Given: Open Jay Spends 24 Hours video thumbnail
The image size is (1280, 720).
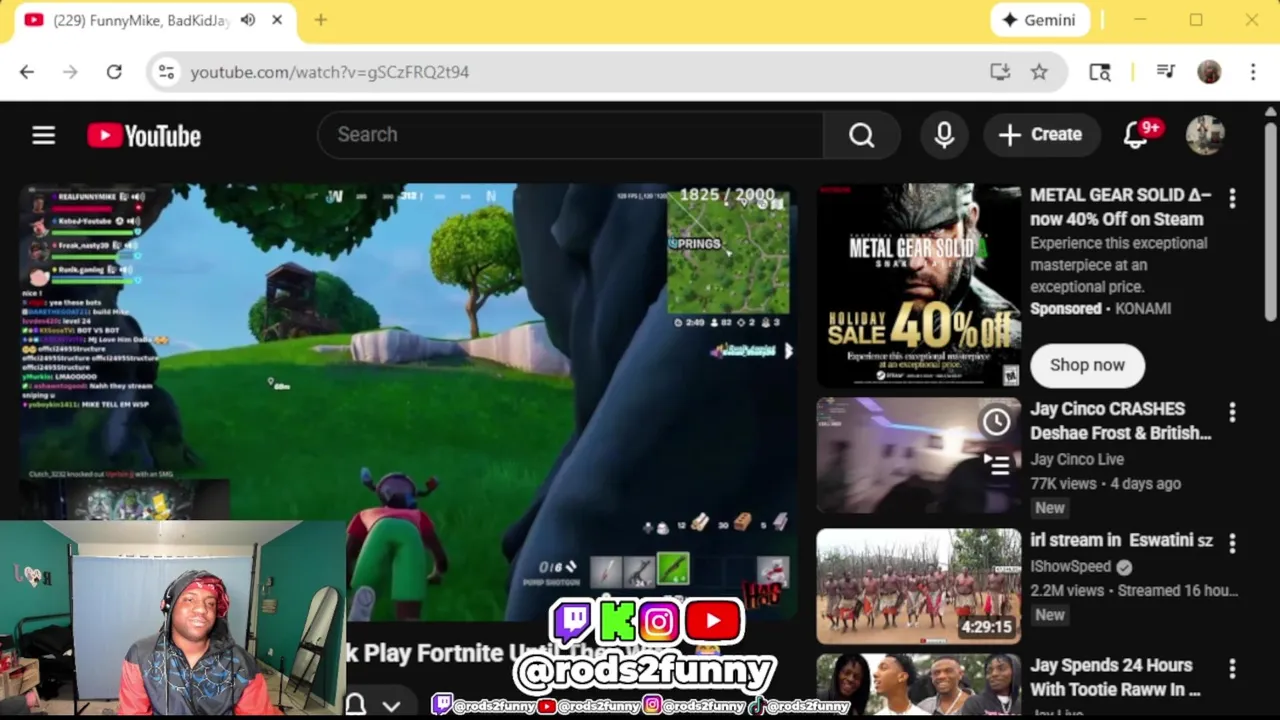Looking at the screenshot, I should pyautogui.click(x=919, y=685).
